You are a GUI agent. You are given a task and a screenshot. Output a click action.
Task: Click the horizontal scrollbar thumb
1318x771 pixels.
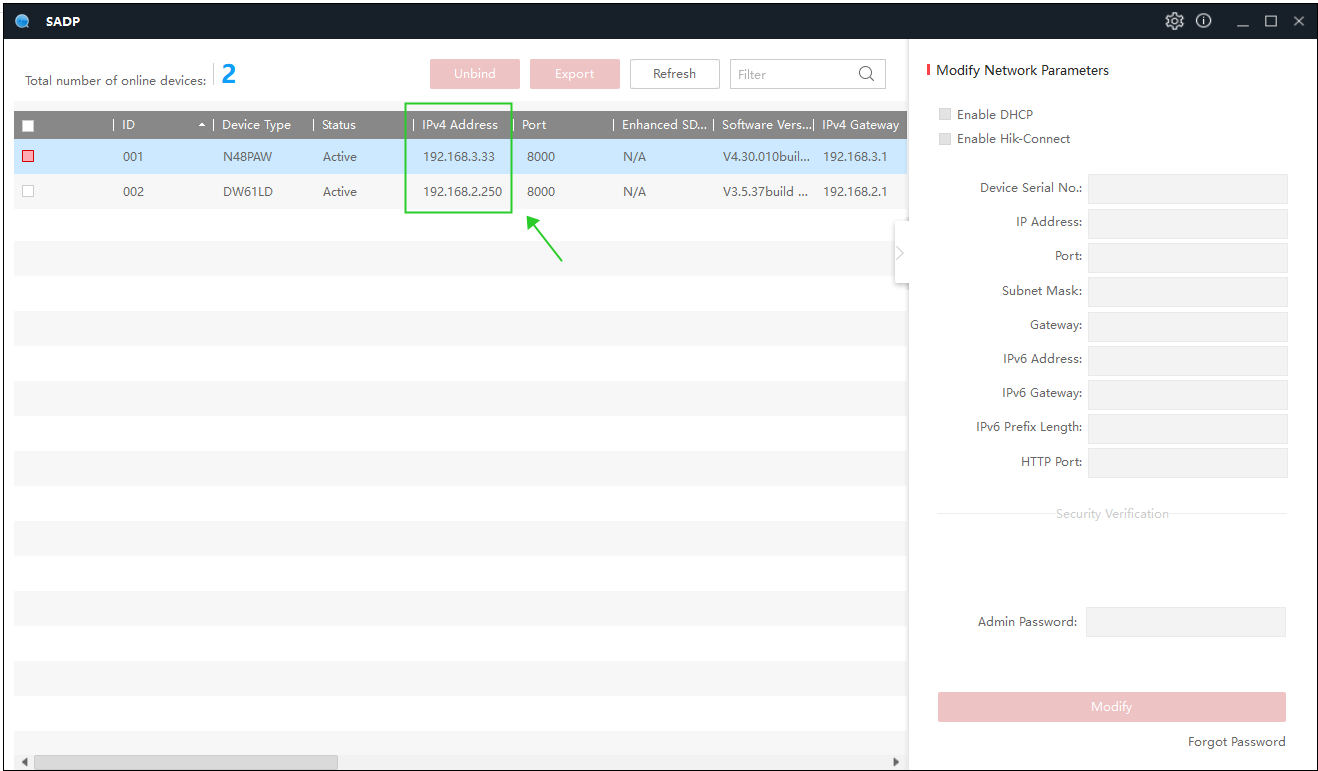coord(185,762)
